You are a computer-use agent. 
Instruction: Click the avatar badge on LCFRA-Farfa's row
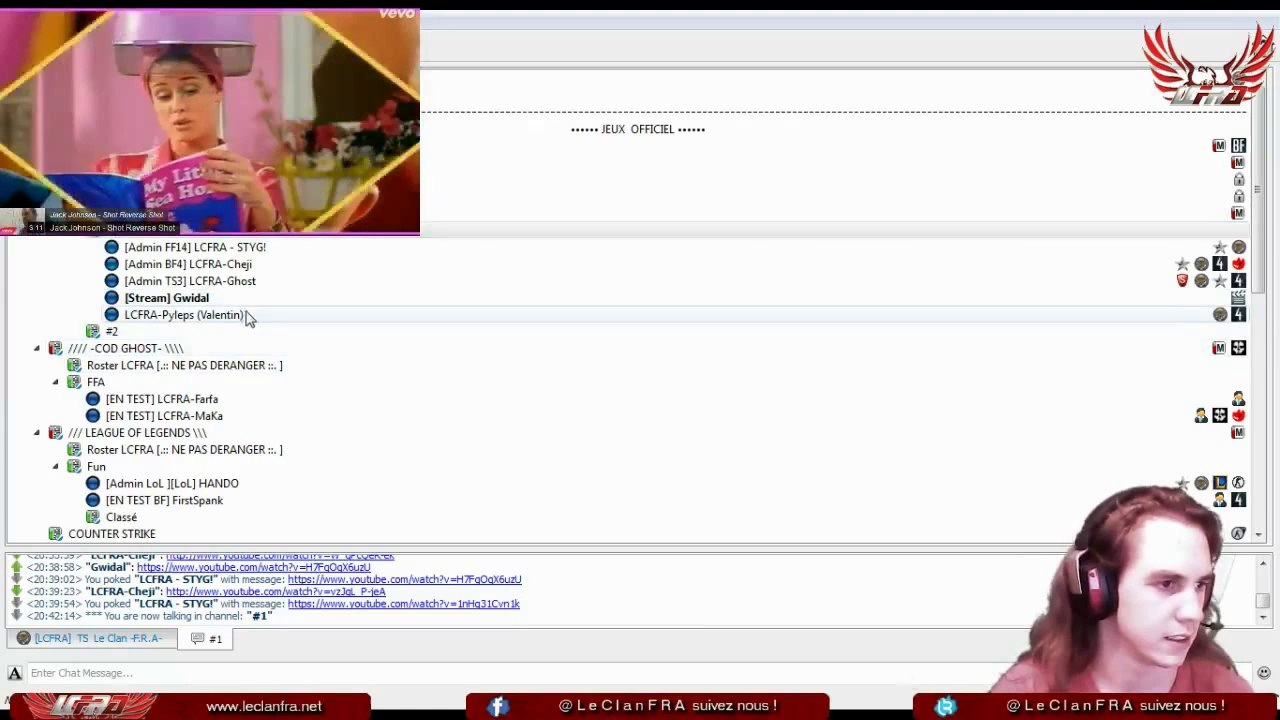point(1238,399)
